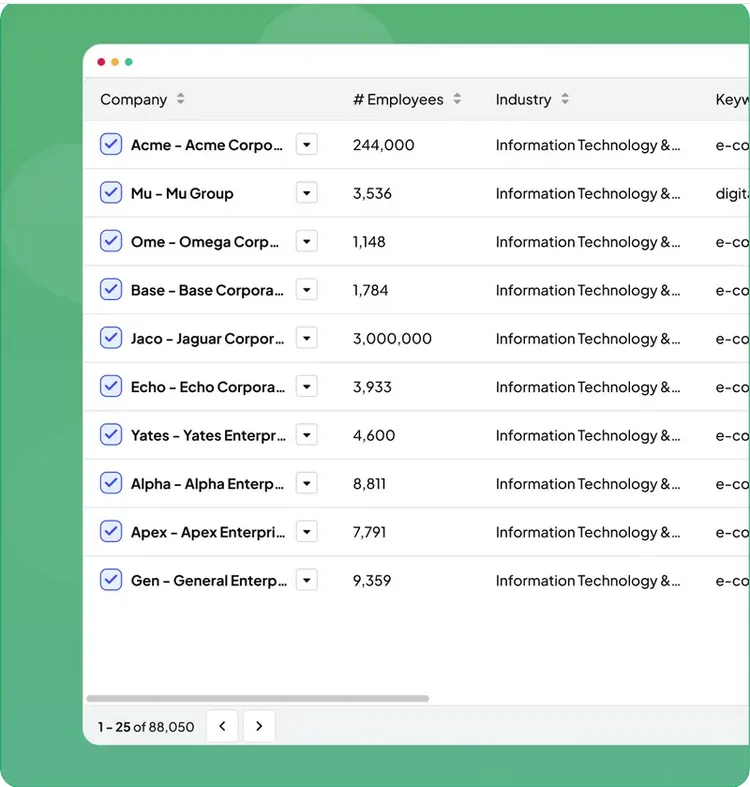Select company name Echo – Echo Corpora…
The width and height of the screenshot is (750, 787).
point(208,387)
